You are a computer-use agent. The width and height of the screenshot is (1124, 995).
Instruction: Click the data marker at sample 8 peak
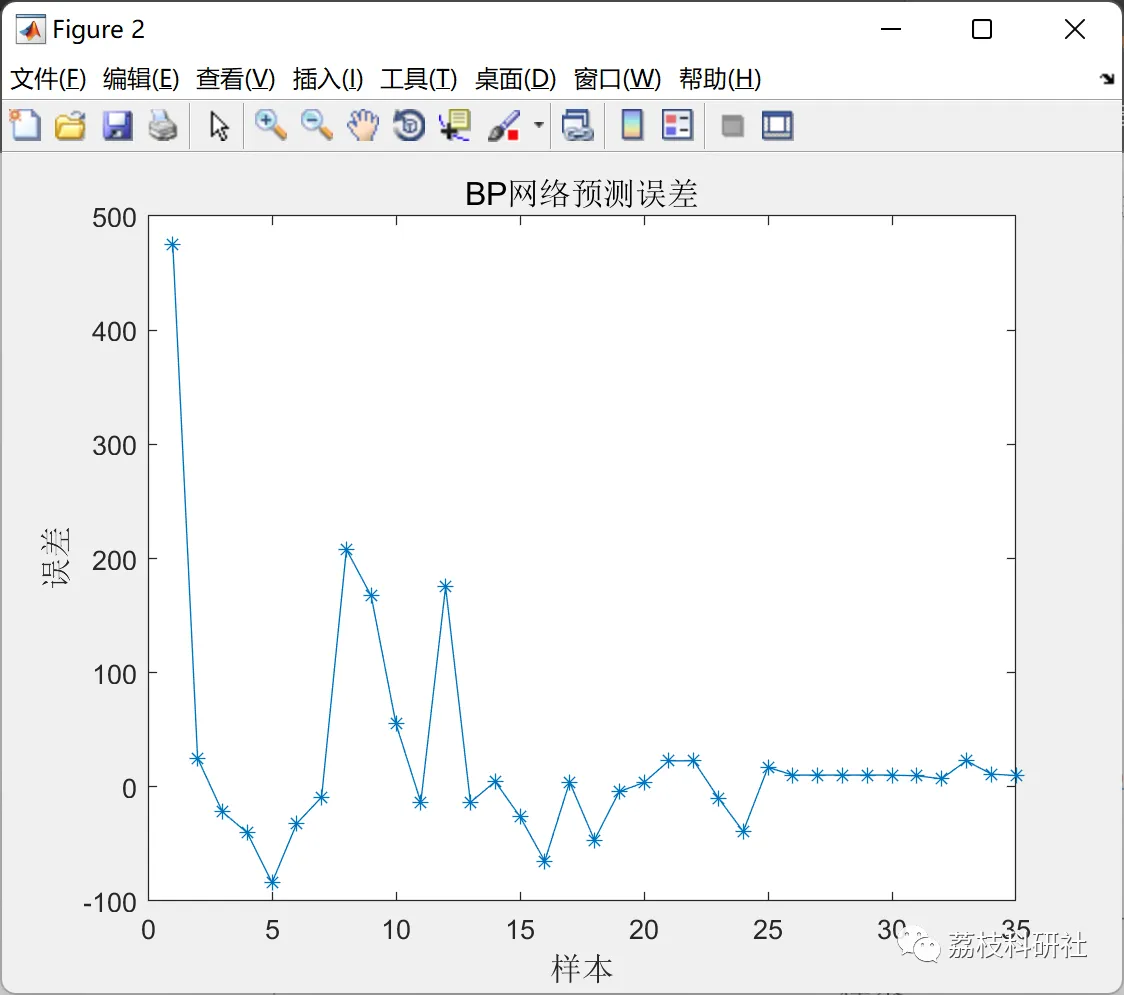346,550
